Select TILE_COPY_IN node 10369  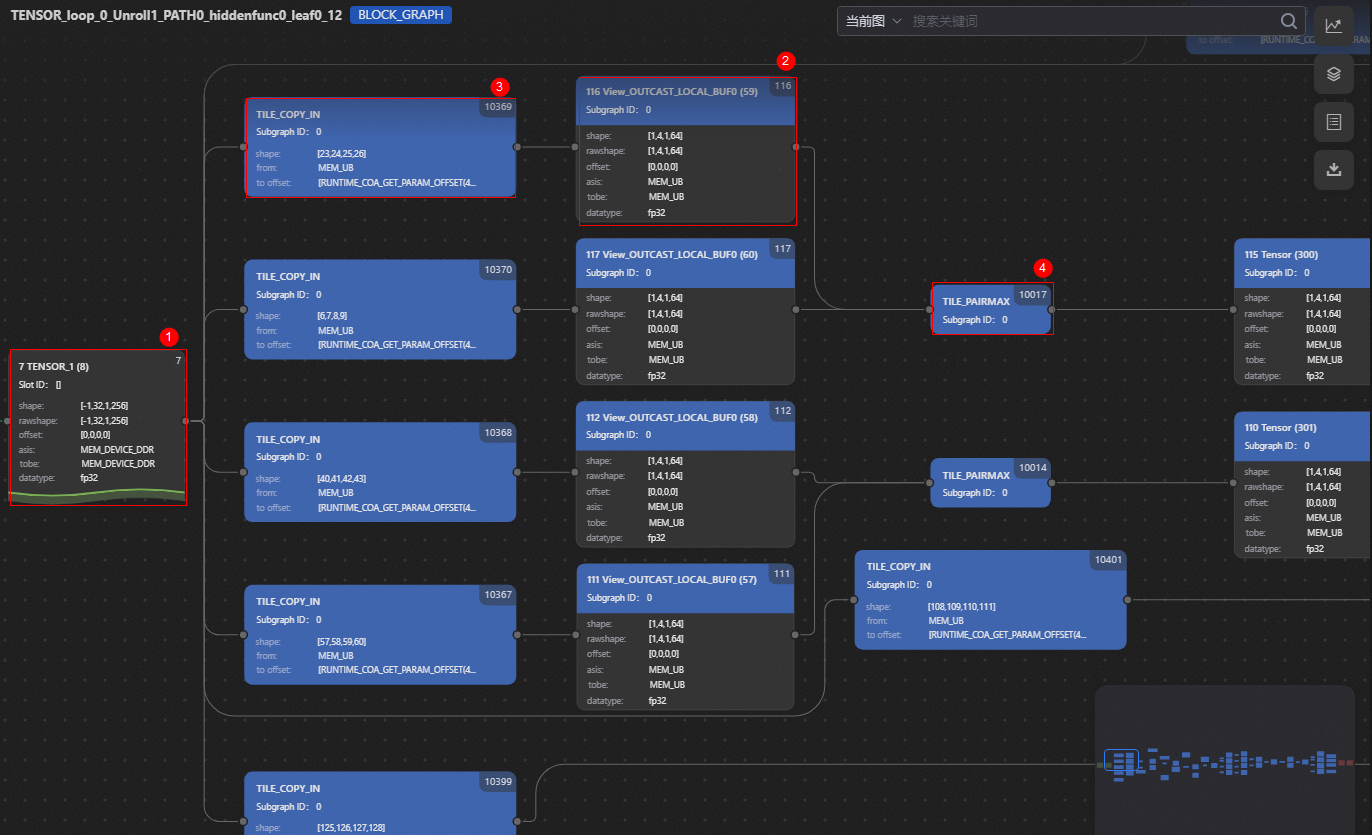click(x=380, y=148)
